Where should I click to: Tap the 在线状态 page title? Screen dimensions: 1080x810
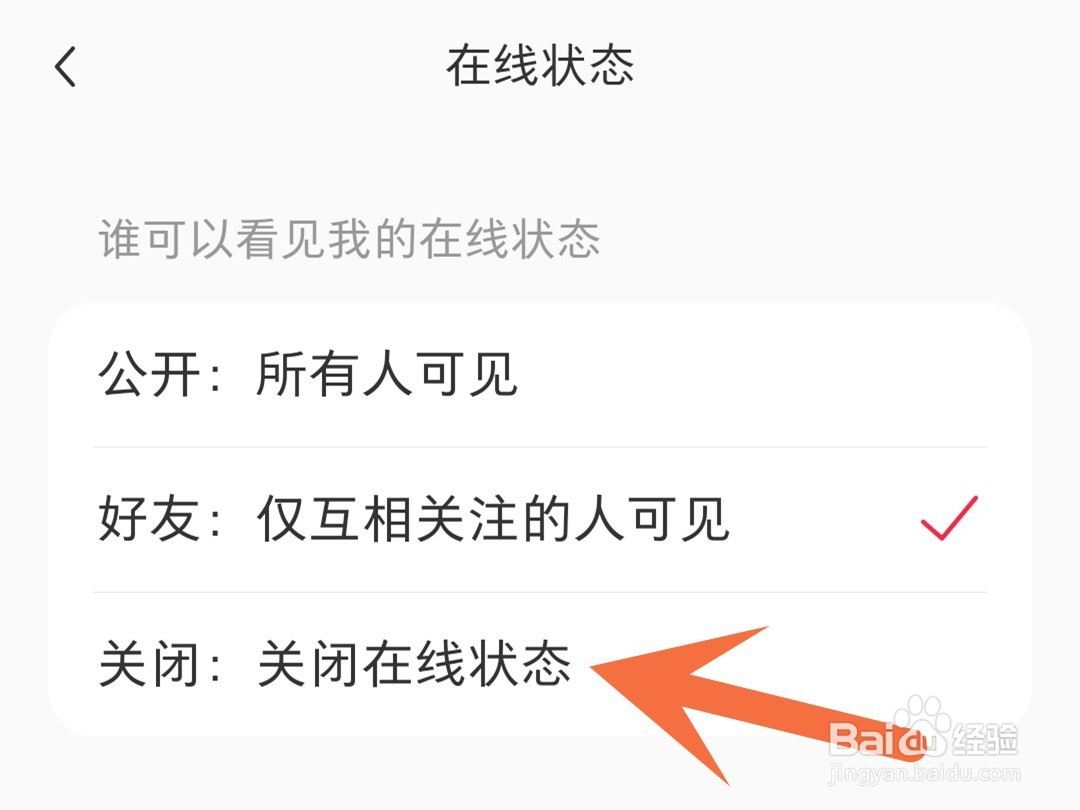[540, 66]
